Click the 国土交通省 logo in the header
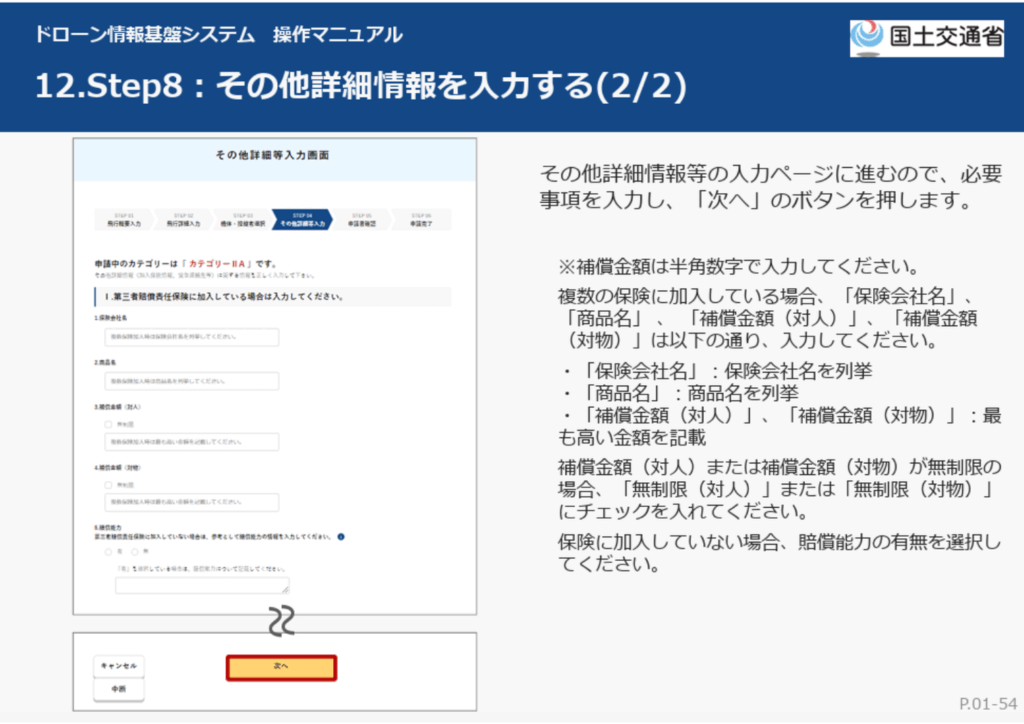Viewport: 1024px width, 724px height. (926, 37)
